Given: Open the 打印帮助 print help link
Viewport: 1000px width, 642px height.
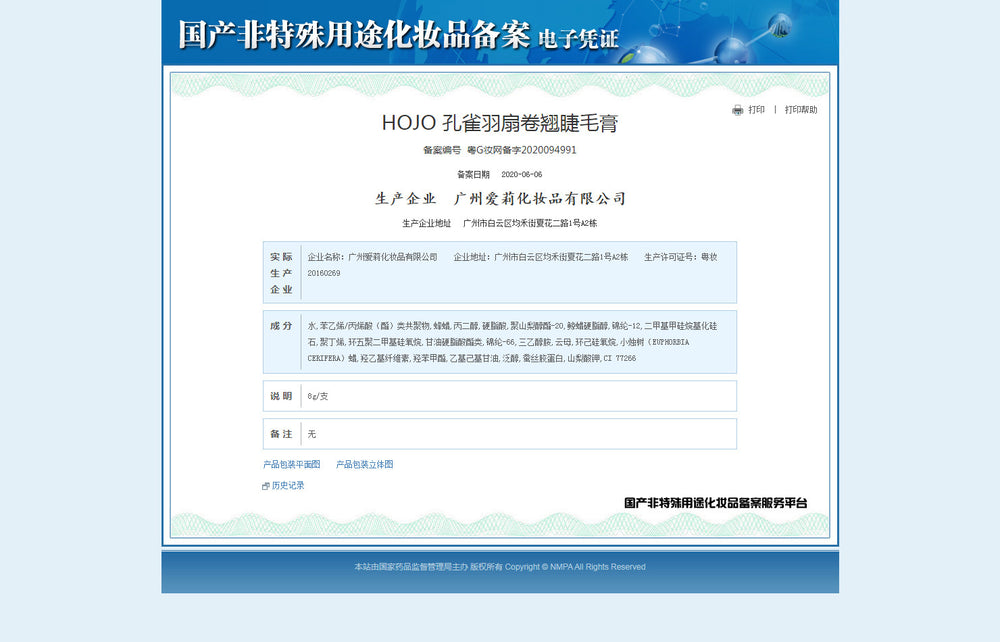Looking at the screenshot, I should [x=801, y=110].
